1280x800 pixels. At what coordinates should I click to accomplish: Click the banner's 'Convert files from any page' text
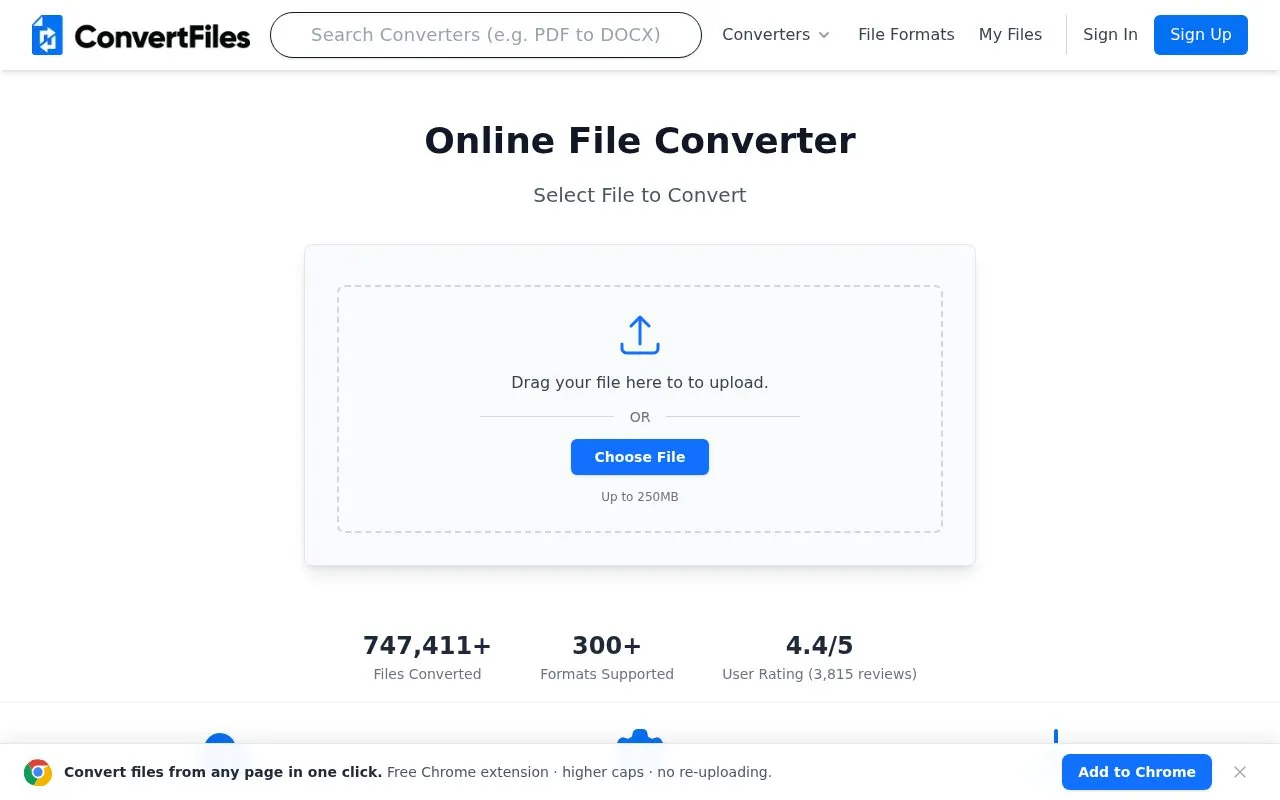[x=223, y=772]
